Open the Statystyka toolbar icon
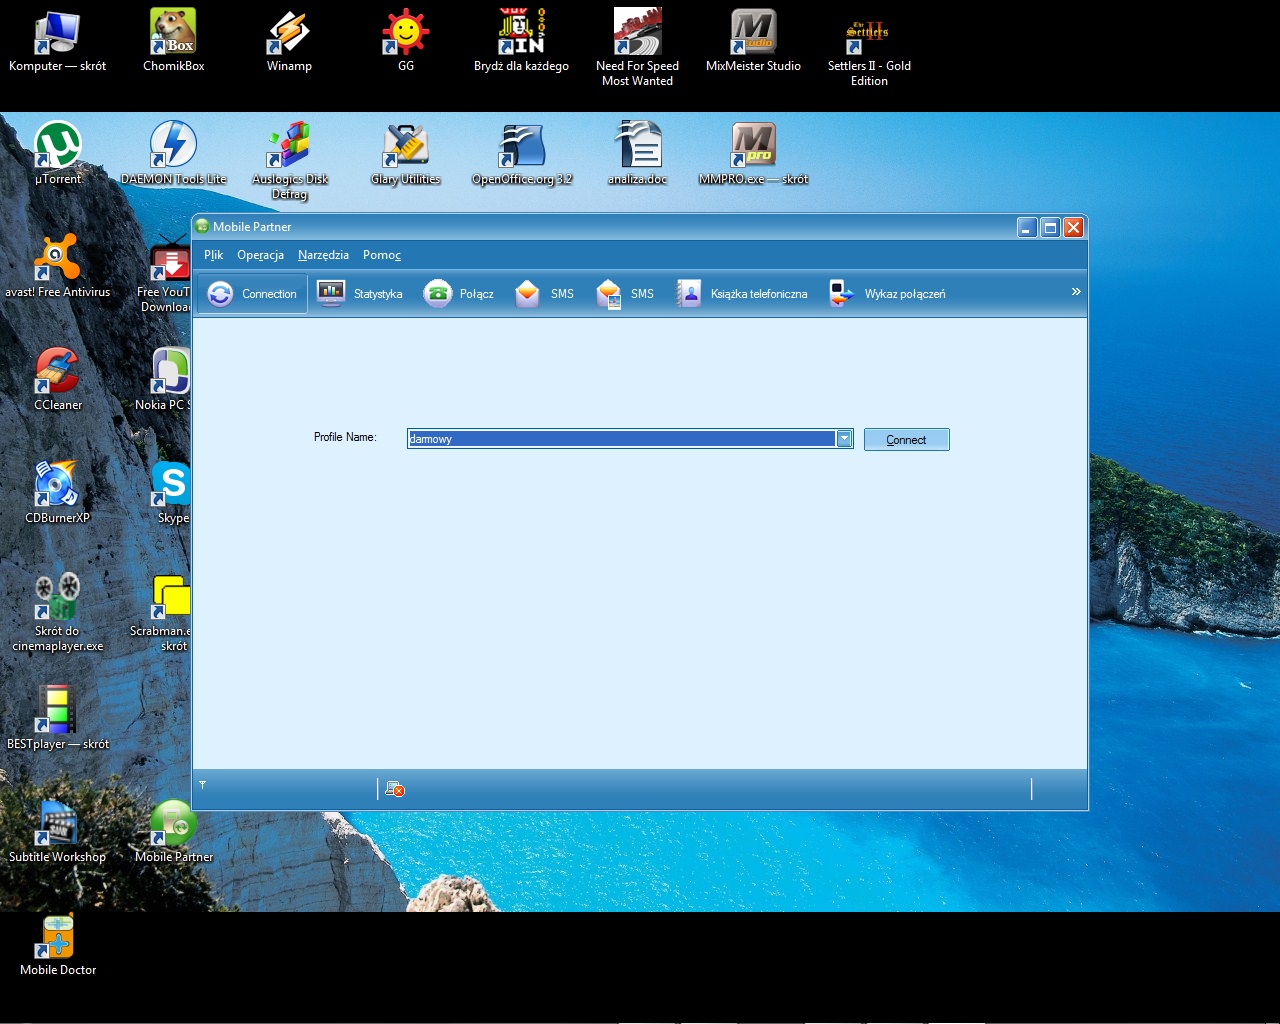The width and height of the screenshot is (1280, 1024). pos(331,293)
